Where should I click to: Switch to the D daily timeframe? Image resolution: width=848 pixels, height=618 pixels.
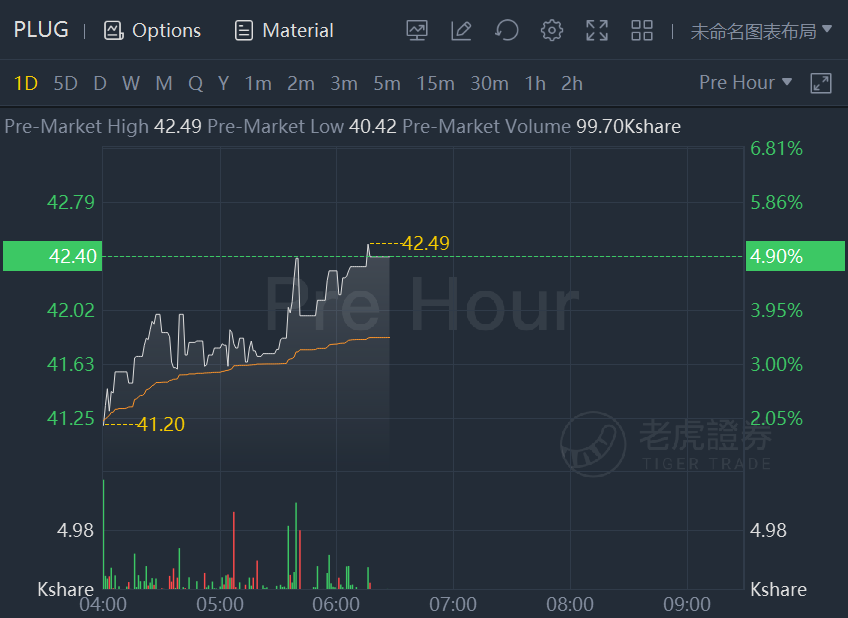100,84
